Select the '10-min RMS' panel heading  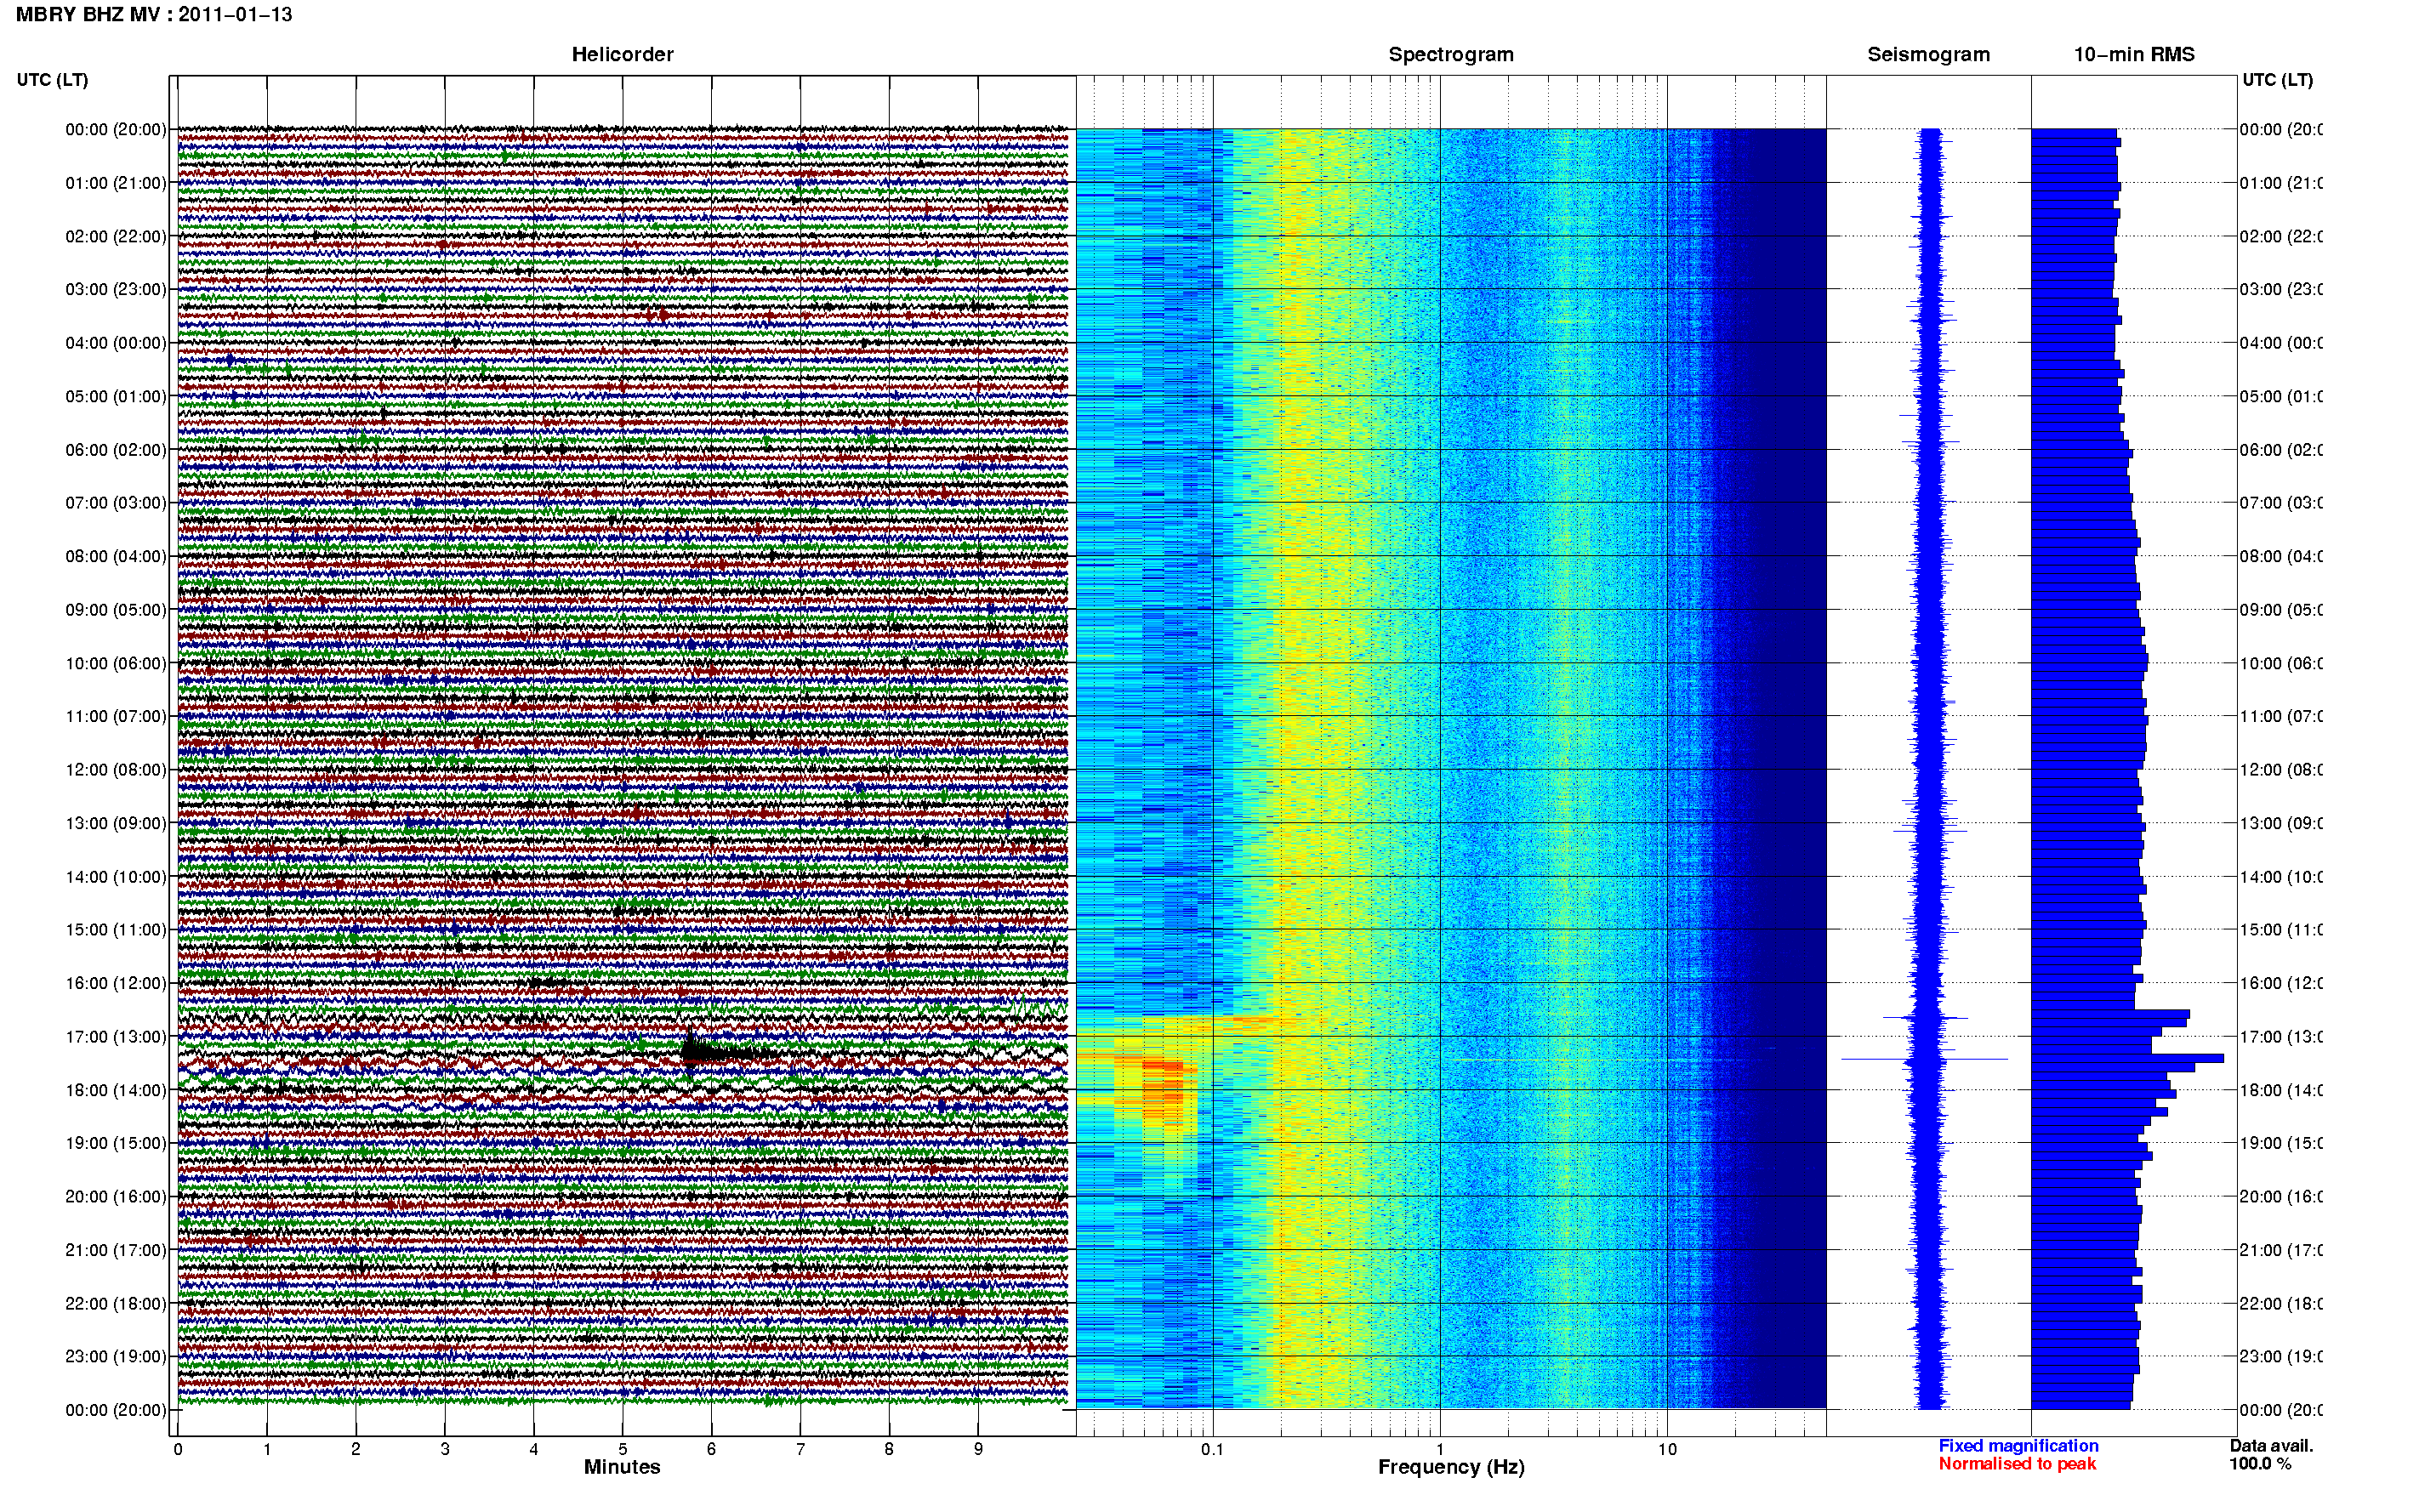2134,54
